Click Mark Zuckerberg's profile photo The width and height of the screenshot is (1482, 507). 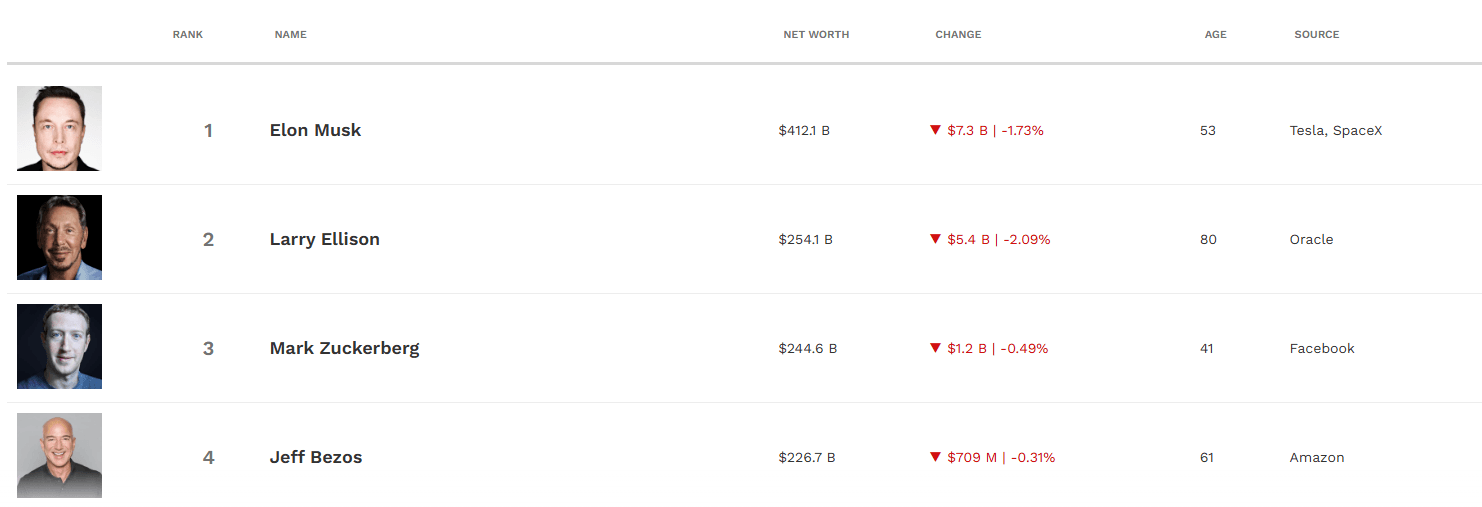(59, 346)
